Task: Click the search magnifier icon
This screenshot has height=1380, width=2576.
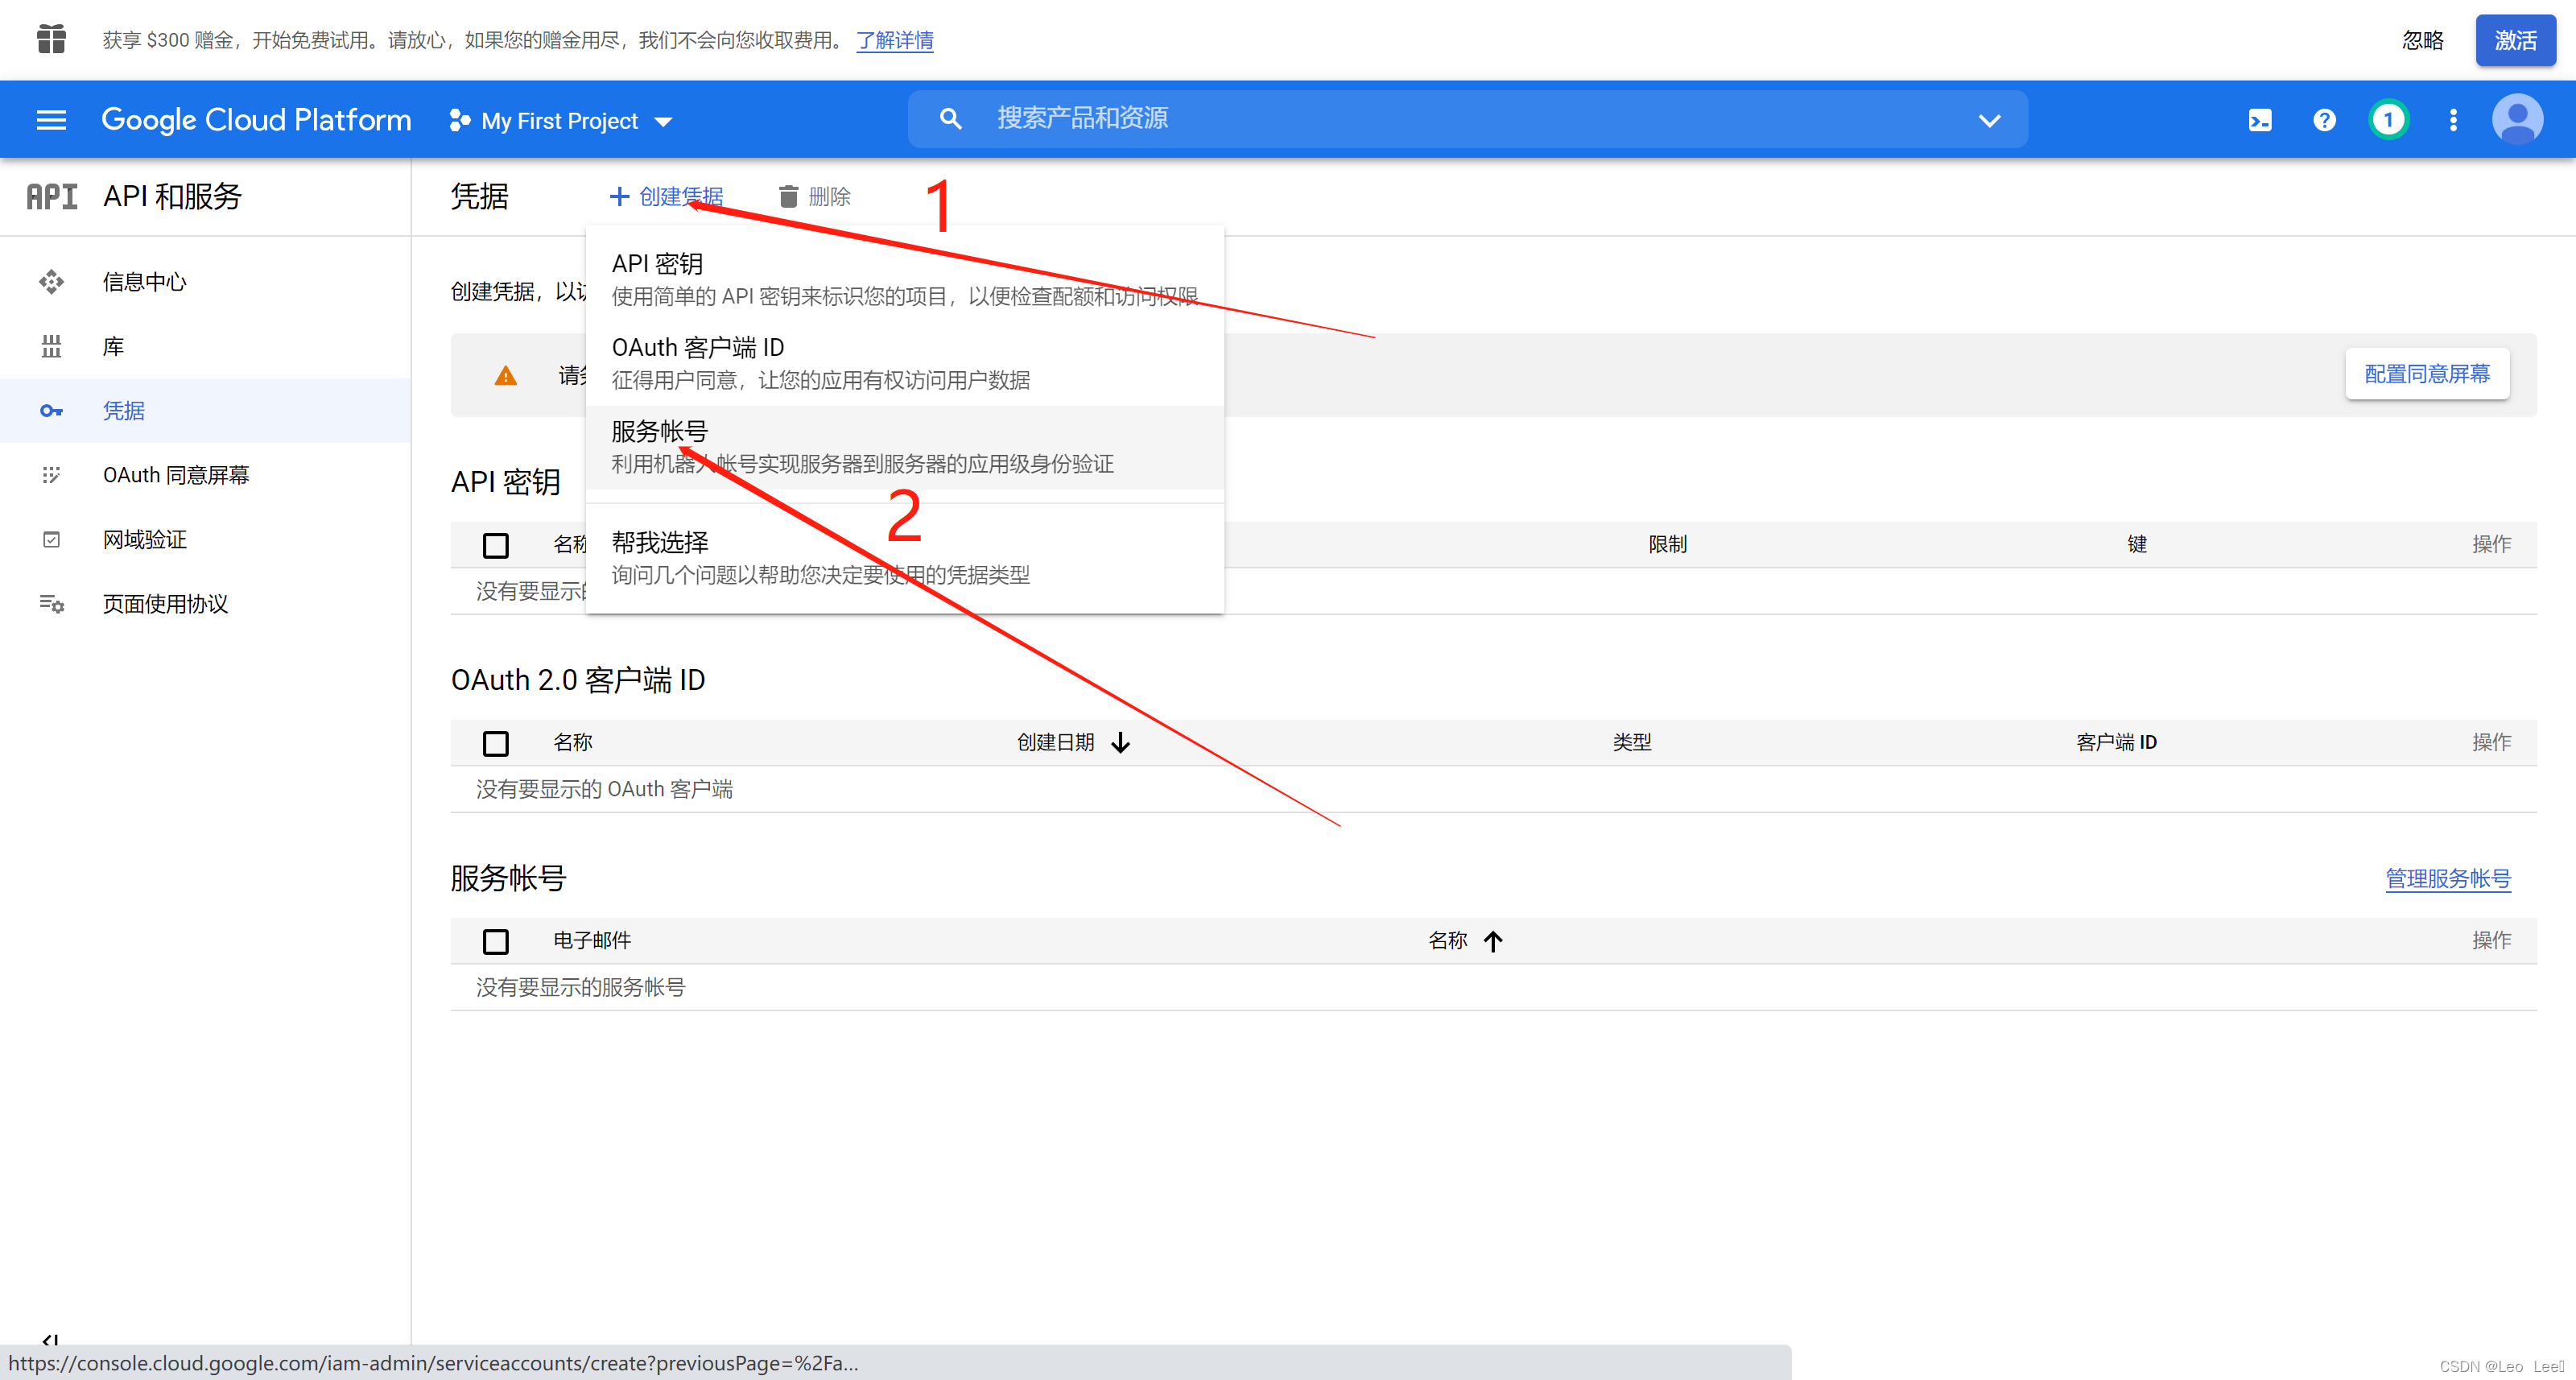Action: 950,119
